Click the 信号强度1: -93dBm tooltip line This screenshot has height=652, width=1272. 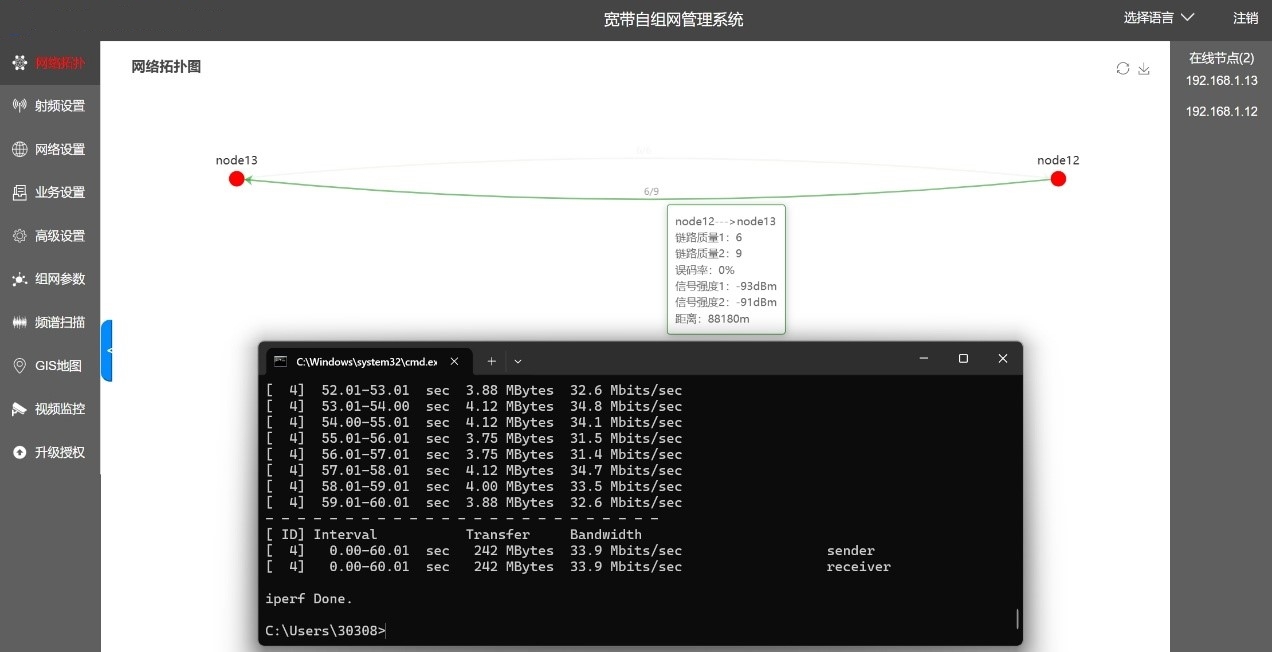tap(726, 286)
